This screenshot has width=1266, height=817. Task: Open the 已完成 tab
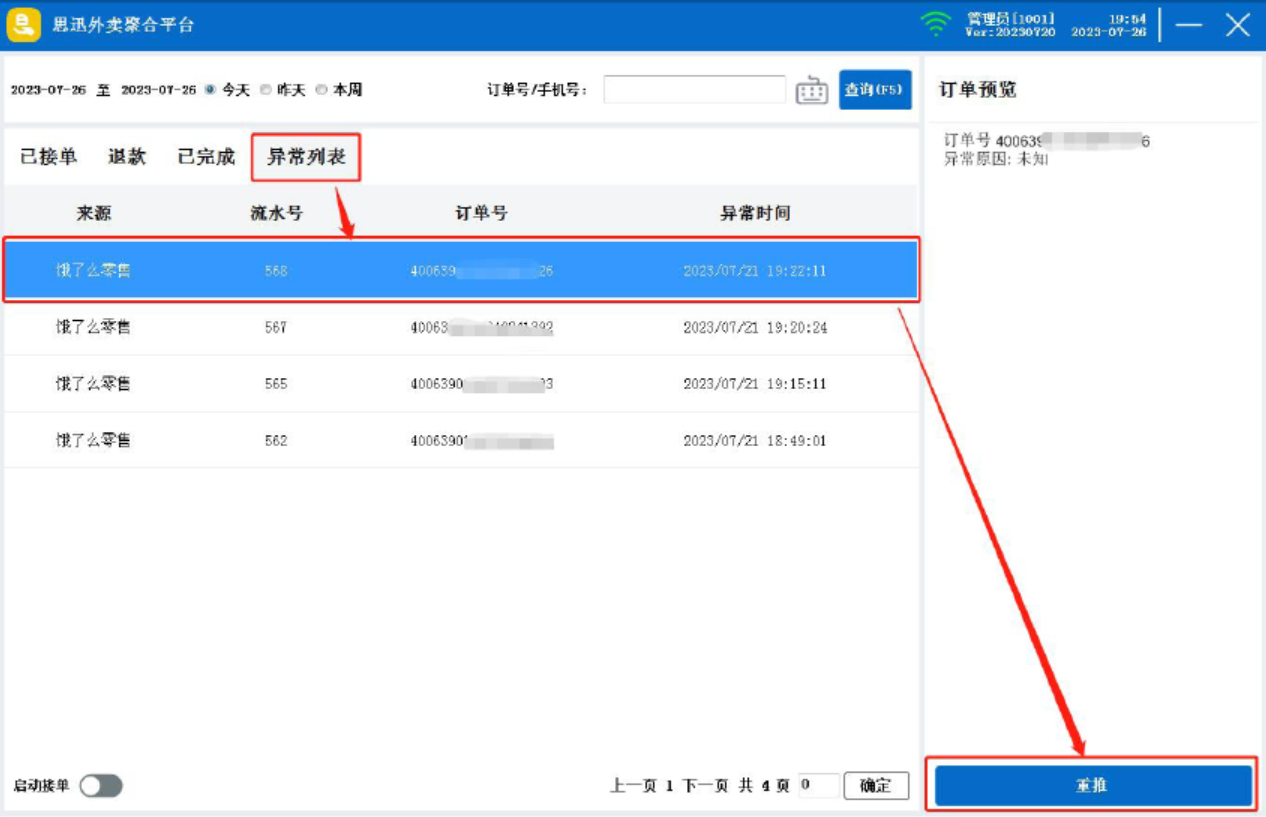[206, 157]
